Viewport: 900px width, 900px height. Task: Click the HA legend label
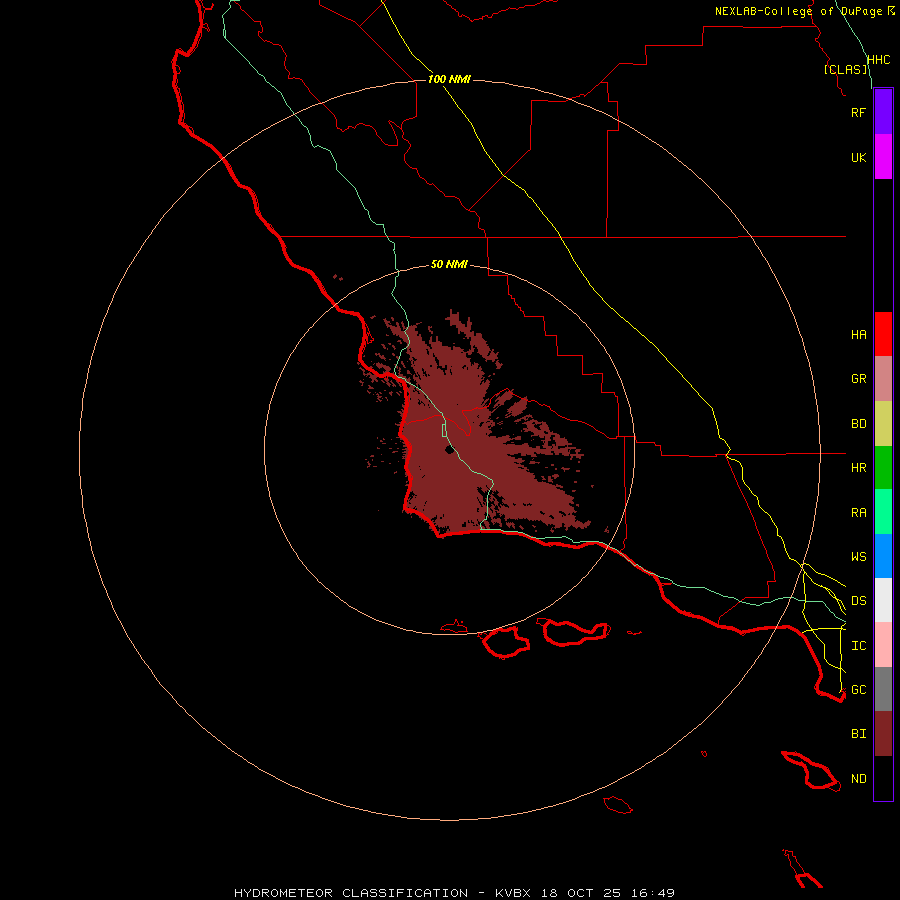click(858, 335)
